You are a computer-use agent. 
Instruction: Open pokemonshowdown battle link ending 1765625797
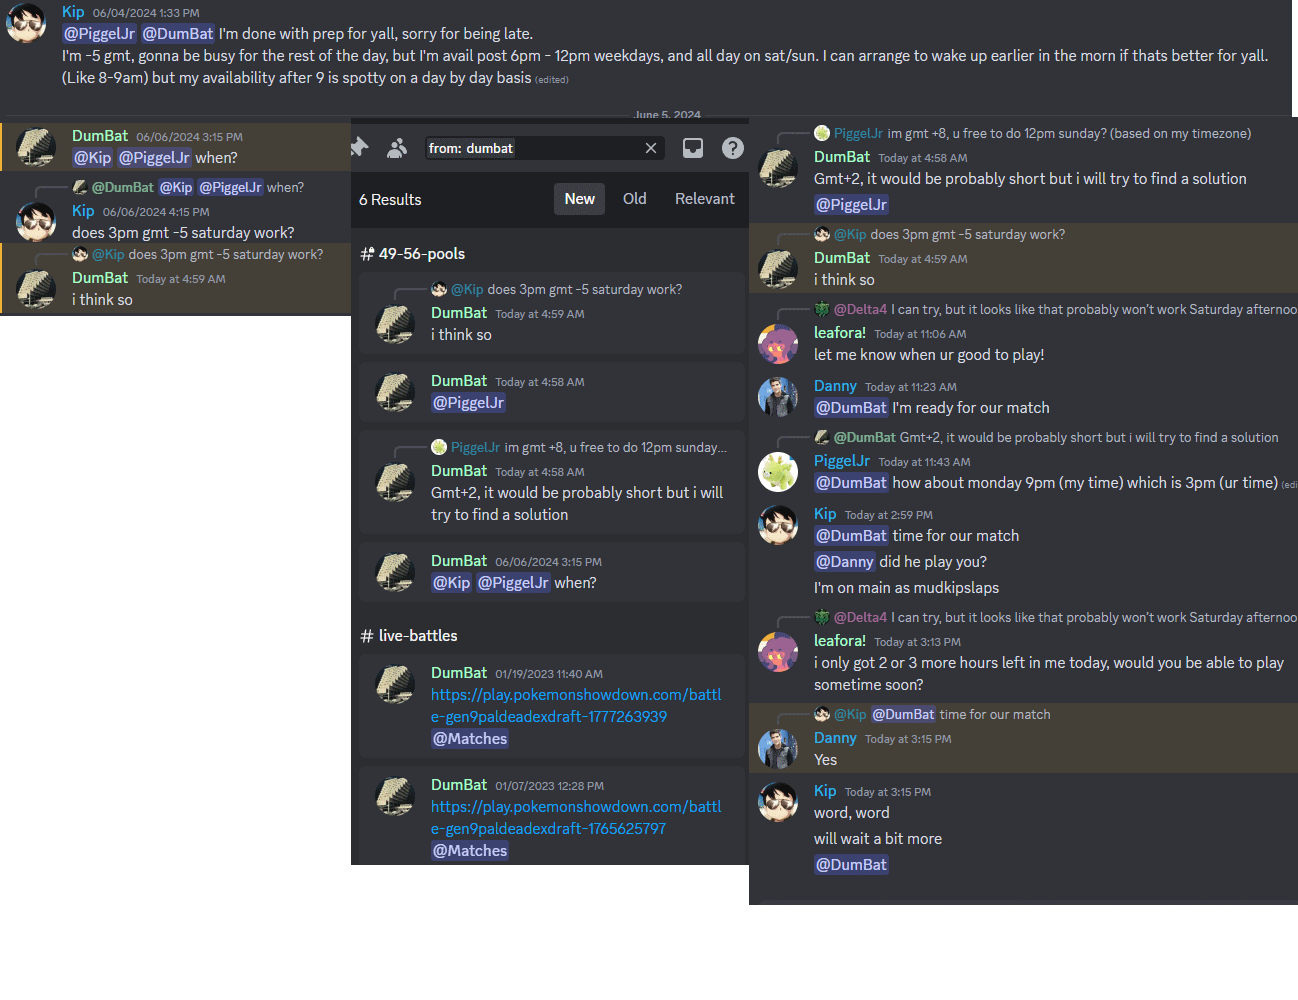[576, 818]
